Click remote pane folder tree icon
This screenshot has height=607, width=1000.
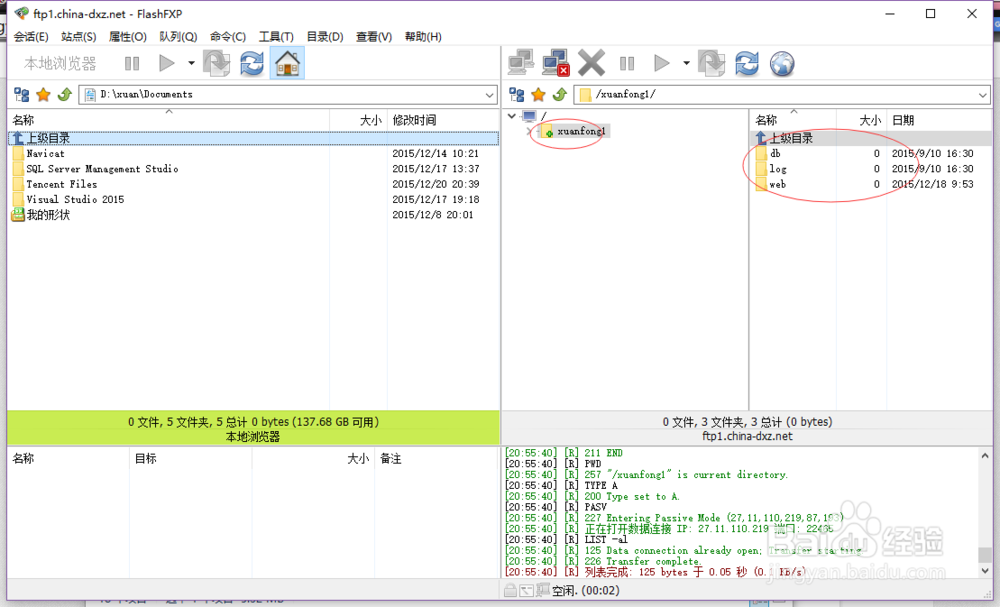[x=517, y=95]
